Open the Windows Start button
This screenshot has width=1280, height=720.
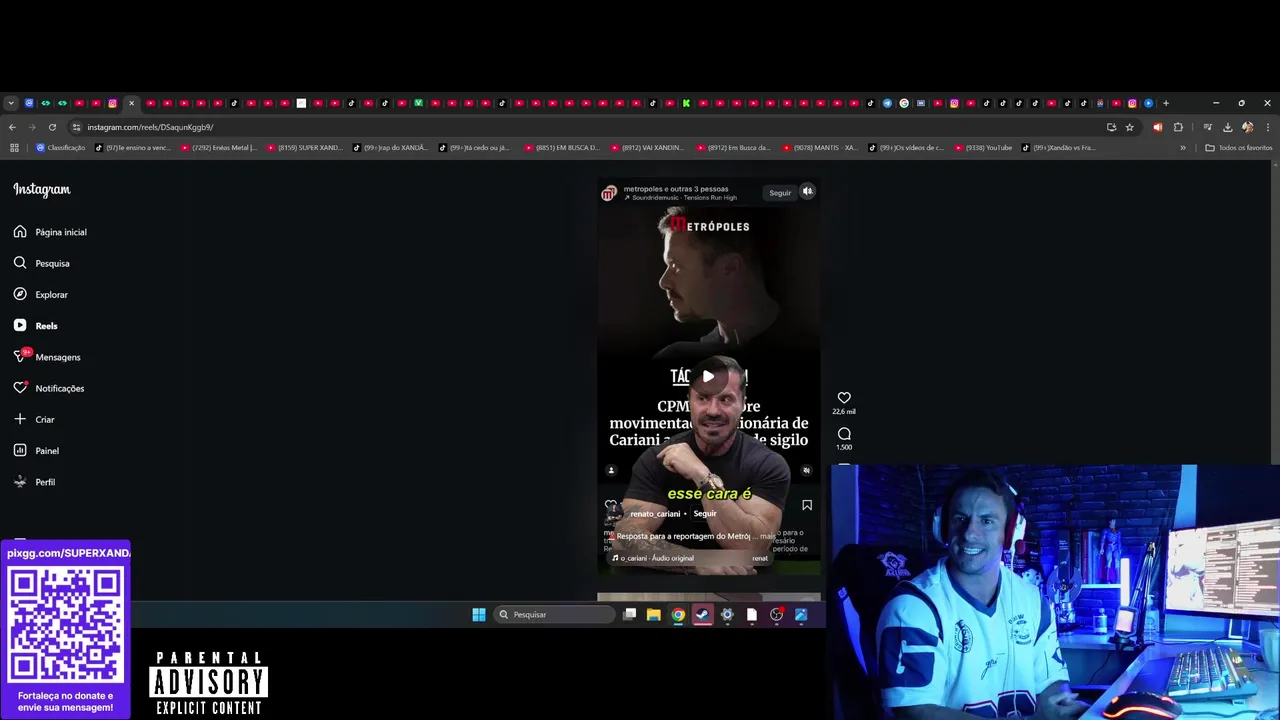coord(479,614)
